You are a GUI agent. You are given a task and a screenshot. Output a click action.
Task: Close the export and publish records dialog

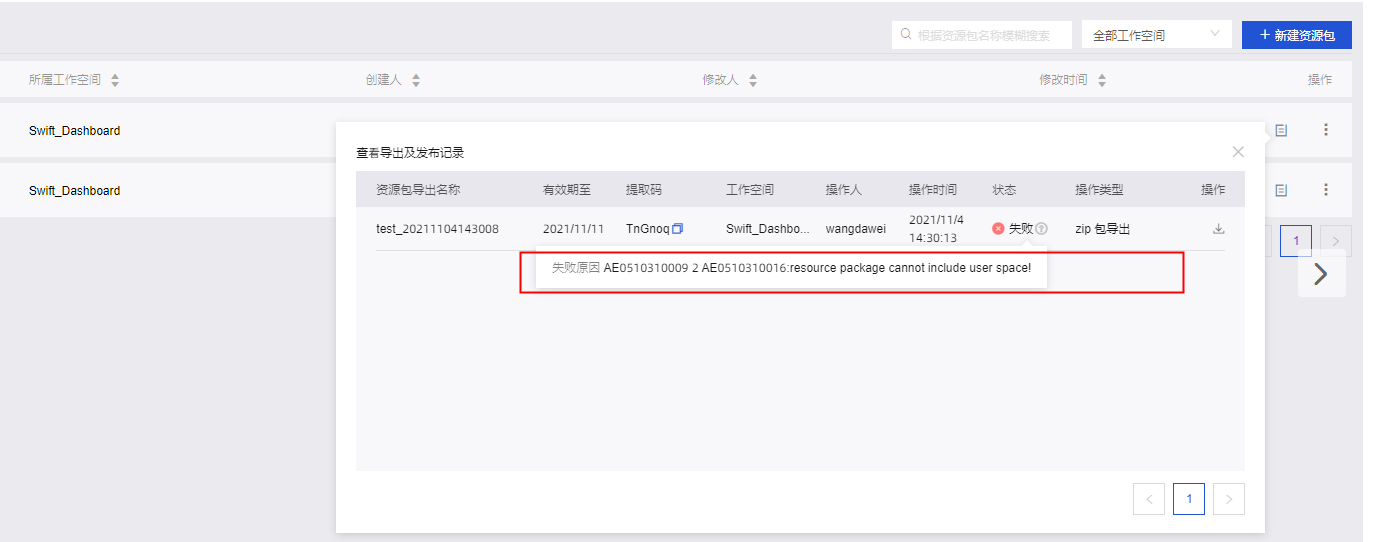1238,152
